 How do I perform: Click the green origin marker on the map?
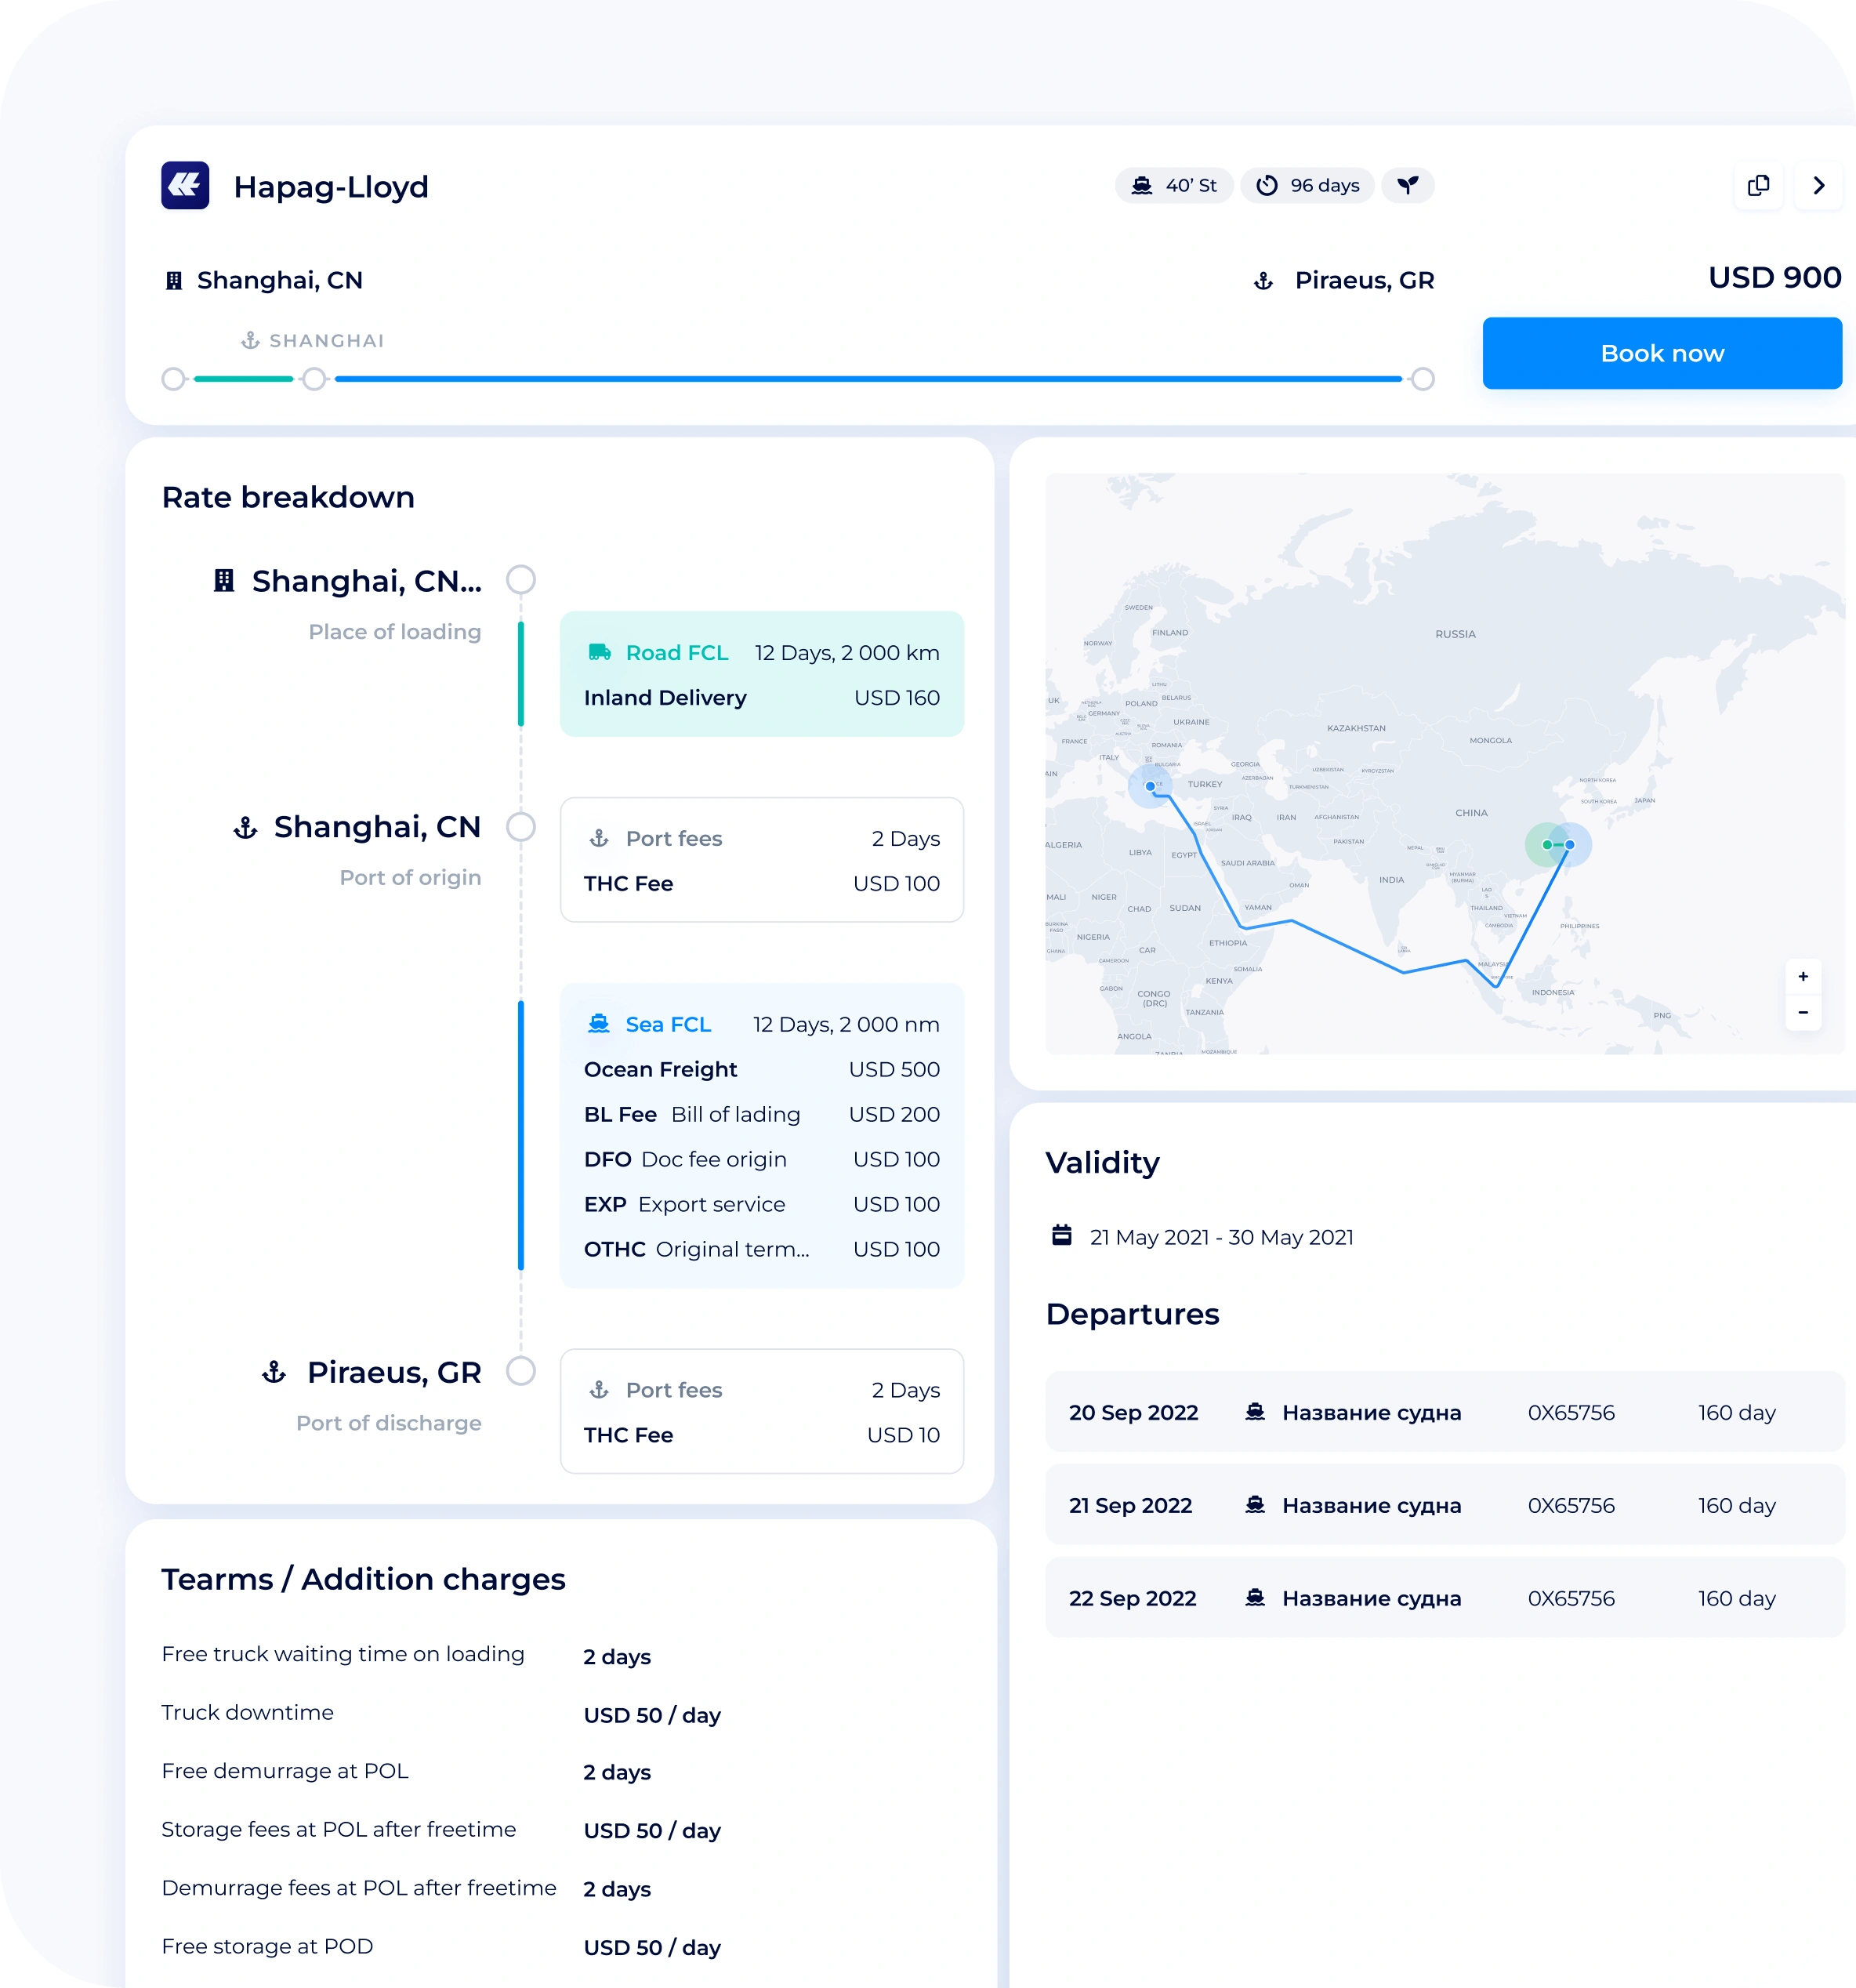click(1547, 845)
